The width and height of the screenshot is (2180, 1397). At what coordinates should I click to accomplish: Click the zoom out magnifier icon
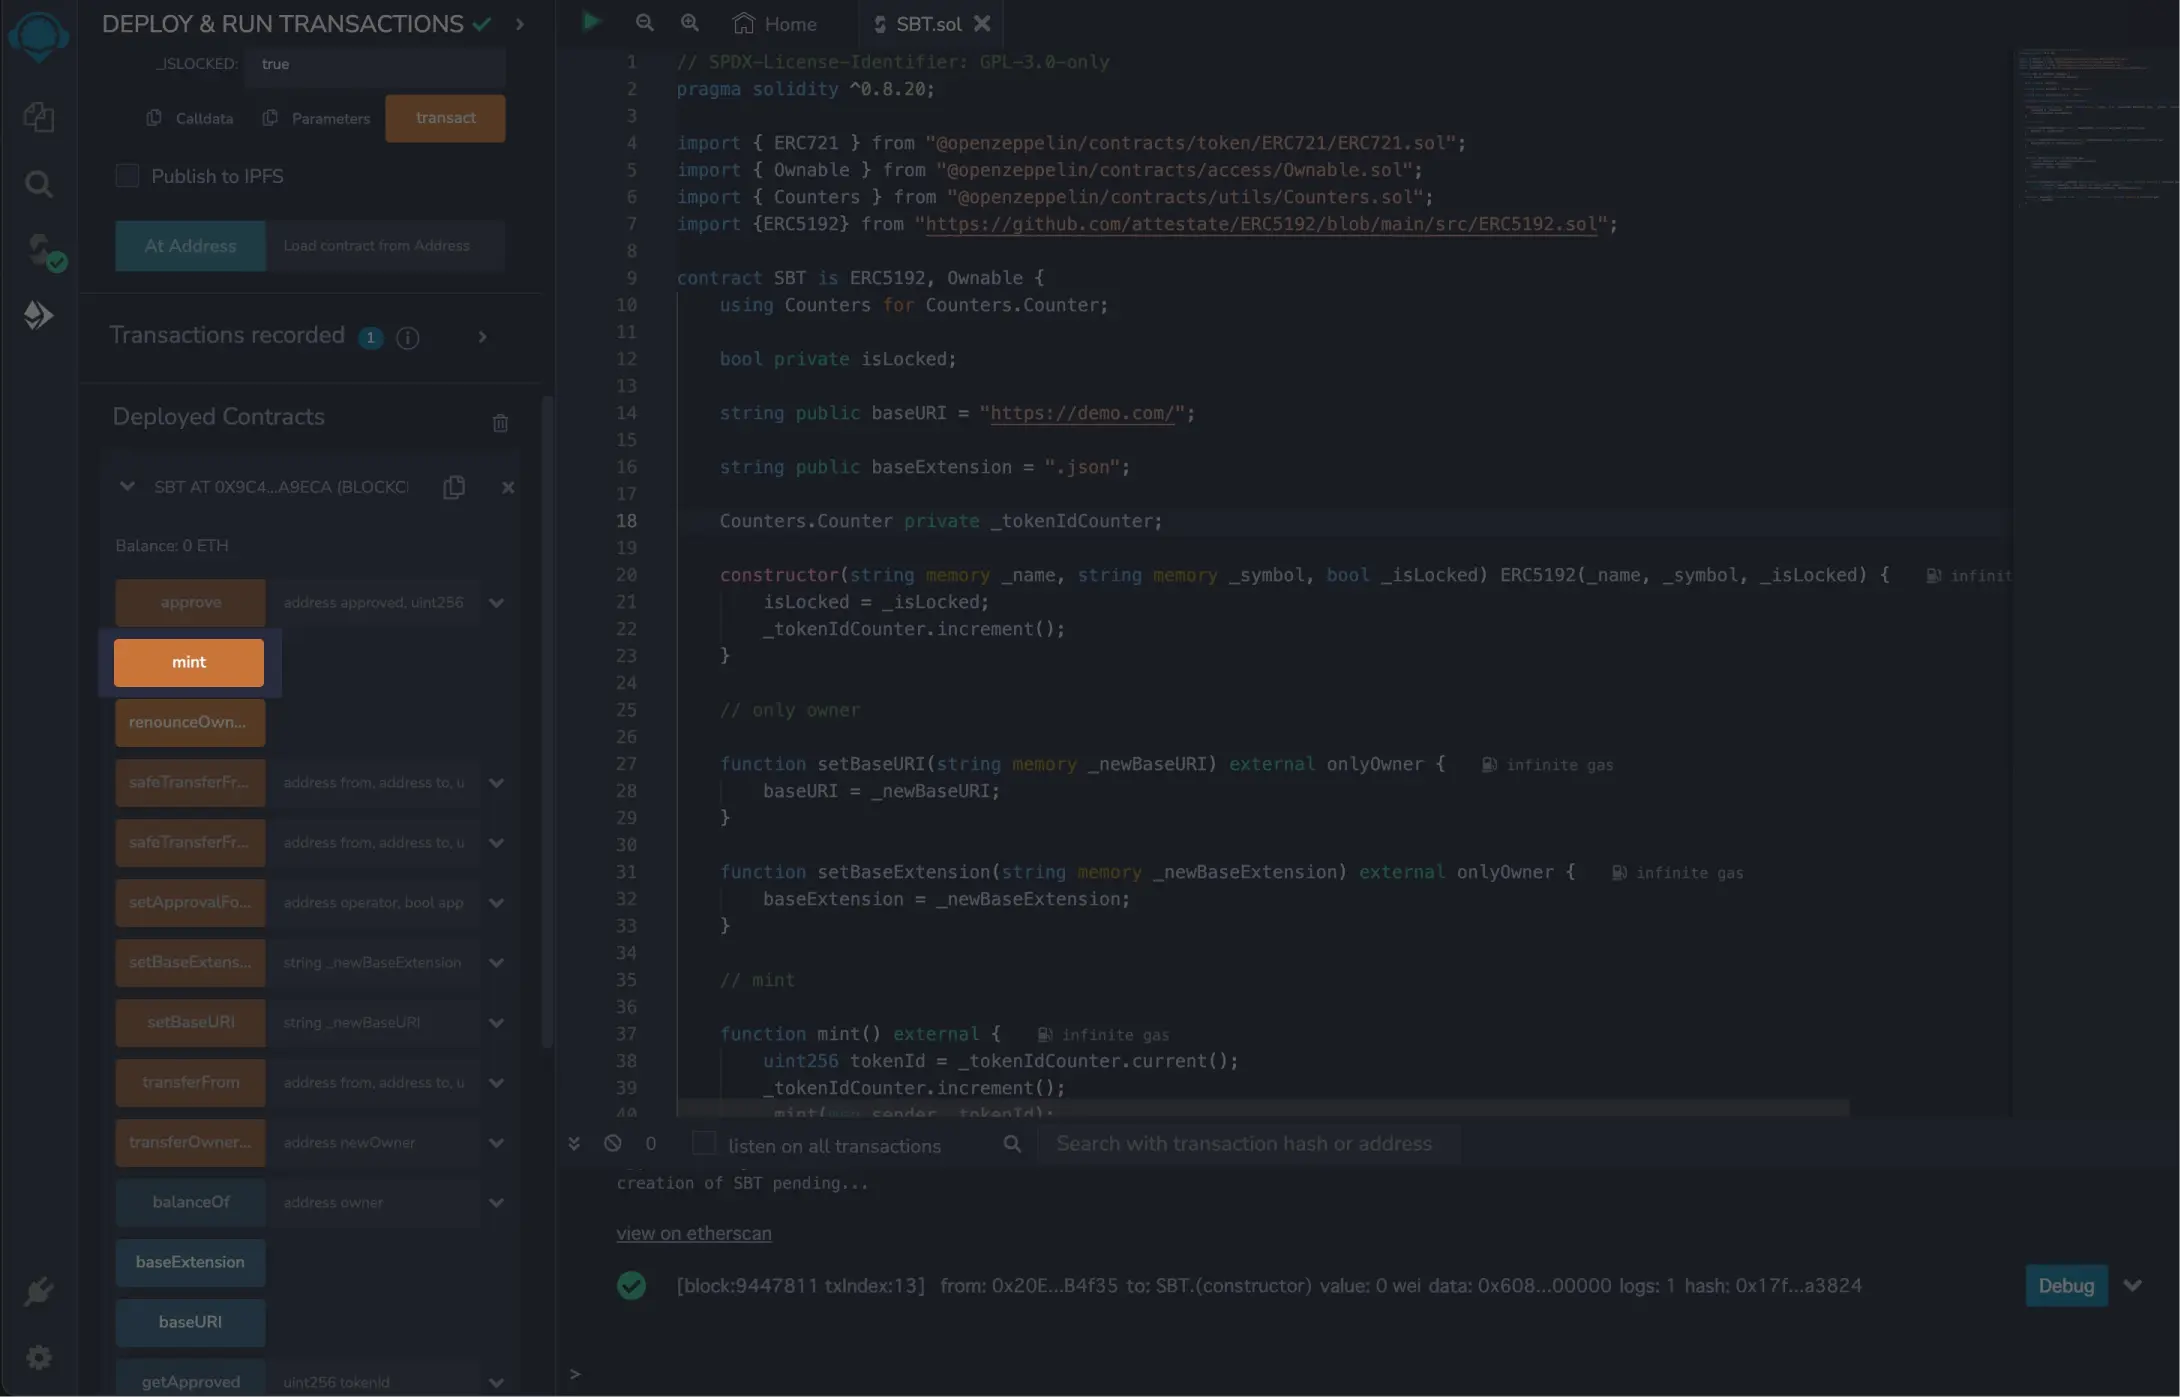[x=644, y=22]
